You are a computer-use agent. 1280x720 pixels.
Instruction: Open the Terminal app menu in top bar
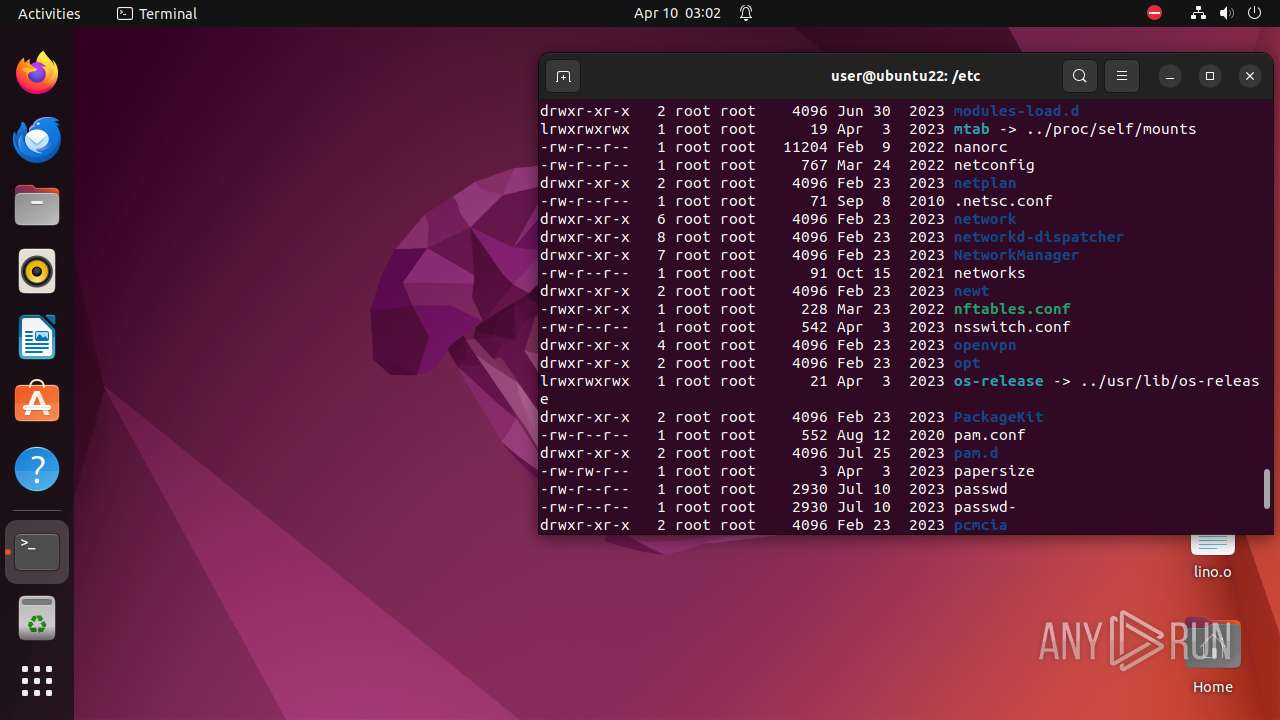[x=157, y=13]
